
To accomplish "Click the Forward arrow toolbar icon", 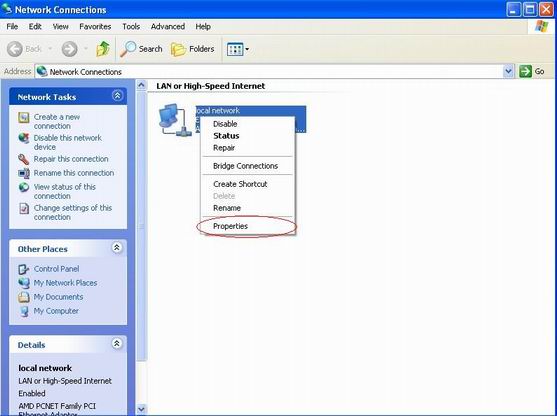I will point(69,49).
